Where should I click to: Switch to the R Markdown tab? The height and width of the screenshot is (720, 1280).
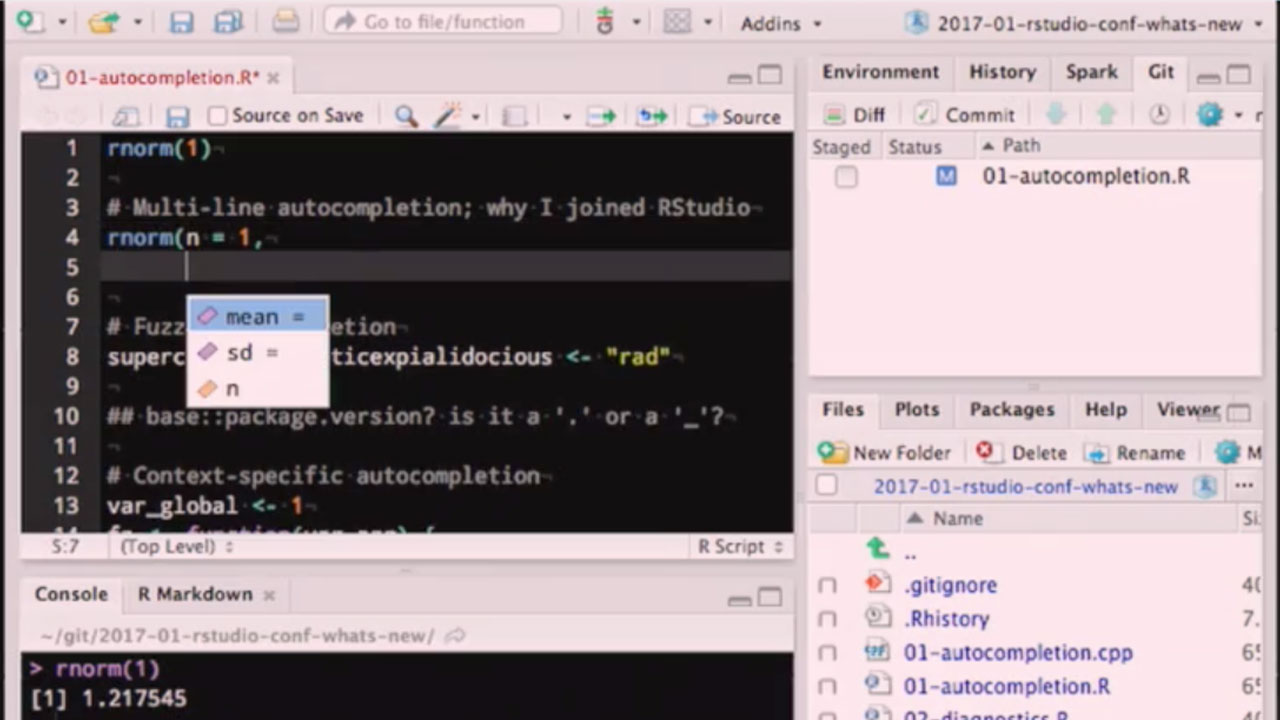195,594
